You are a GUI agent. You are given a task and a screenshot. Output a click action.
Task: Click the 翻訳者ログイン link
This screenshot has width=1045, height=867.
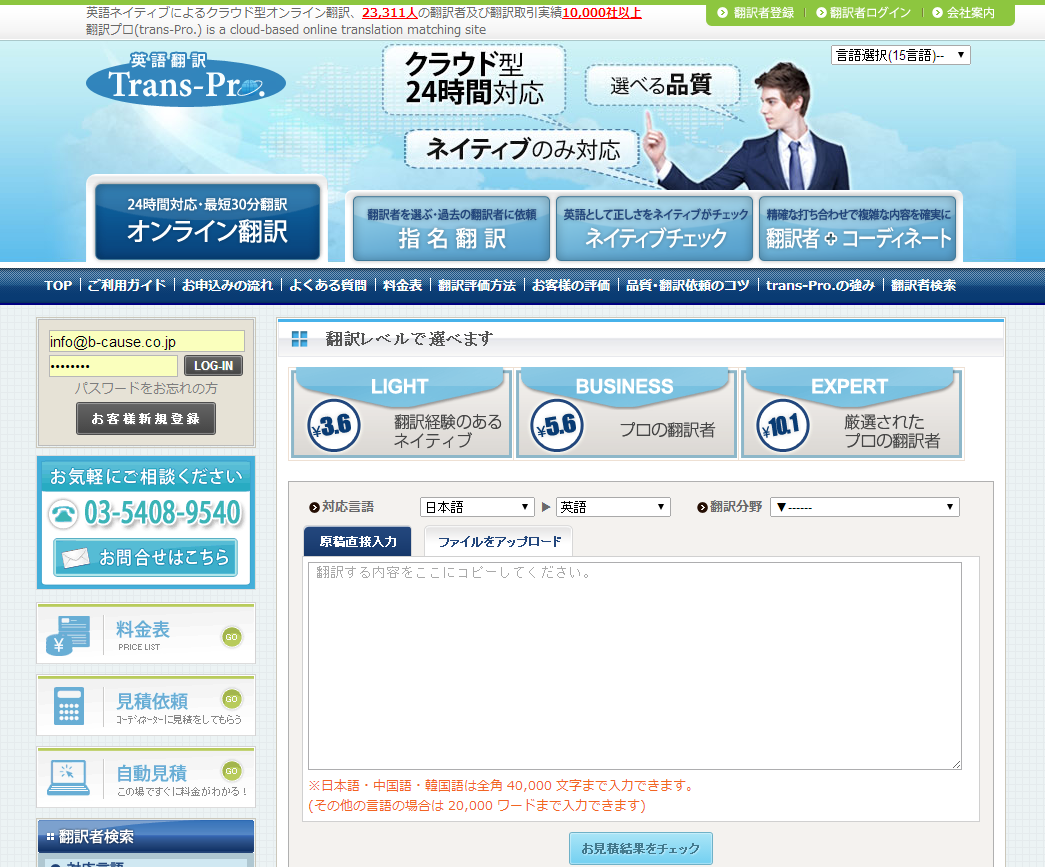(870, 13)
